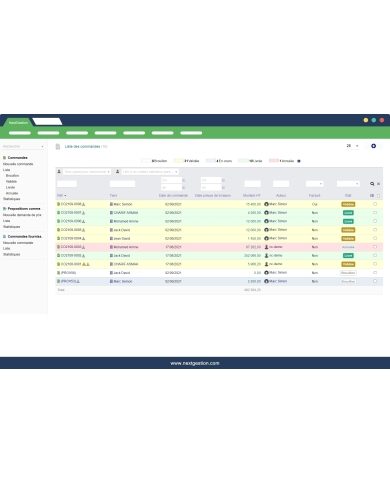390x484 pixels.
Task: Click the person icon before the contact filter
Action: coord(117,172)
